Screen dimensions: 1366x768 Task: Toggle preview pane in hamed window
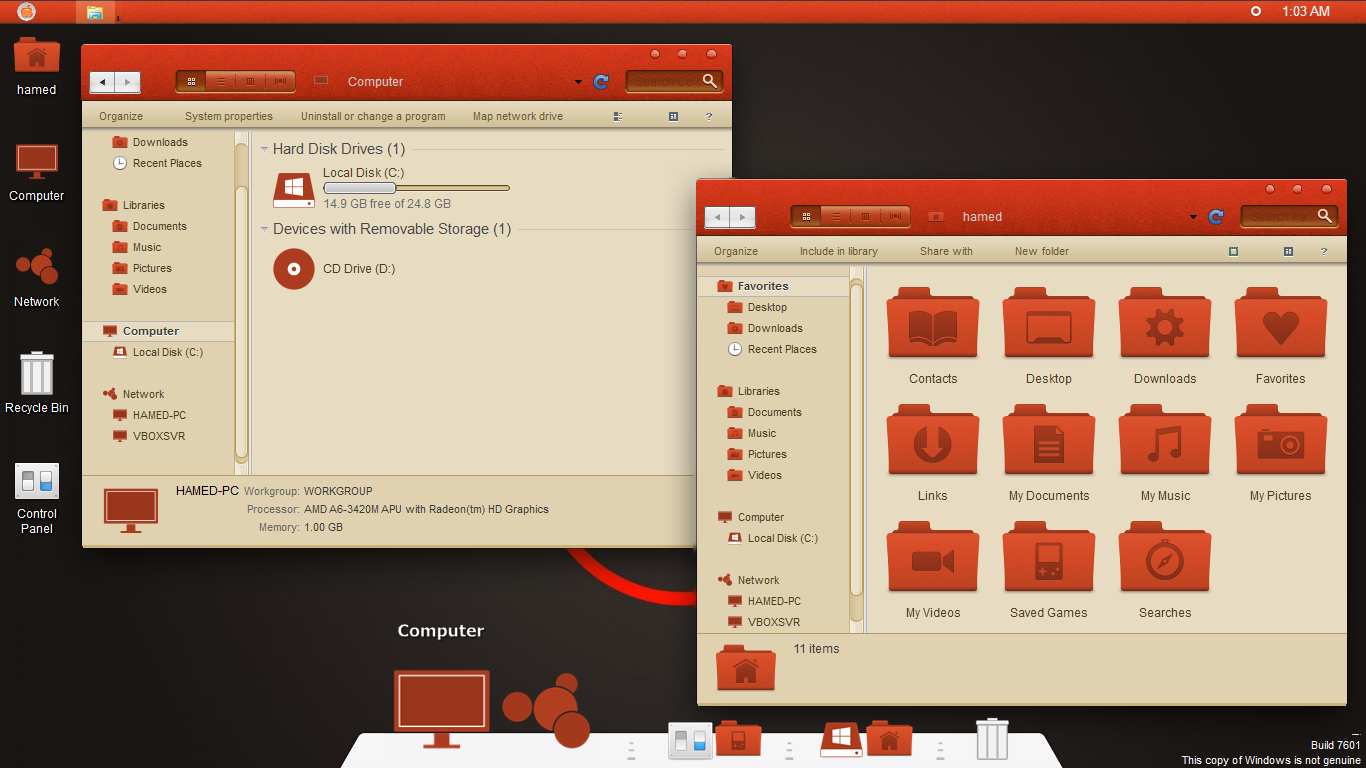click(x=1288, y=252)
